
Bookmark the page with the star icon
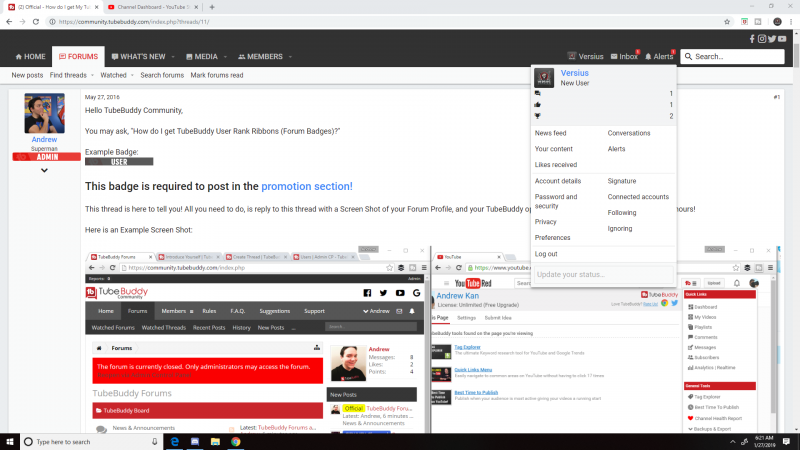coord(727,20)
